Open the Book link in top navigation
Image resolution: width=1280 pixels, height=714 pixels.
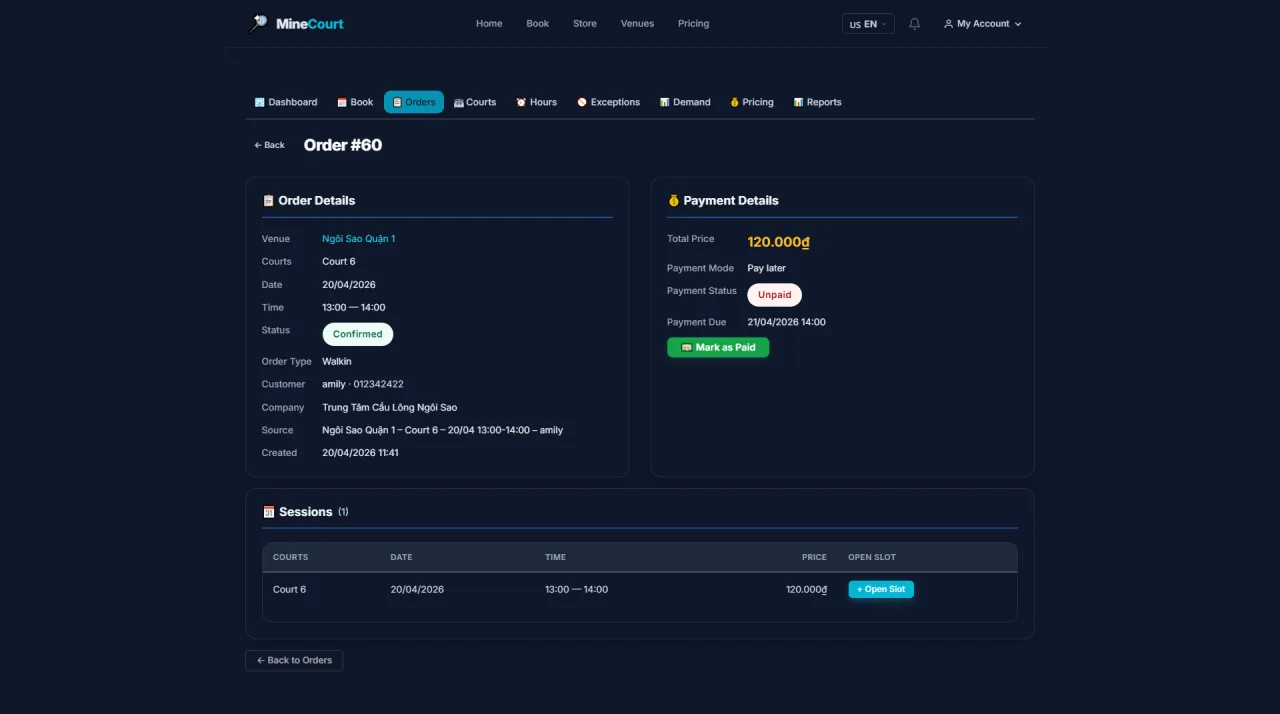coord(538,24)
